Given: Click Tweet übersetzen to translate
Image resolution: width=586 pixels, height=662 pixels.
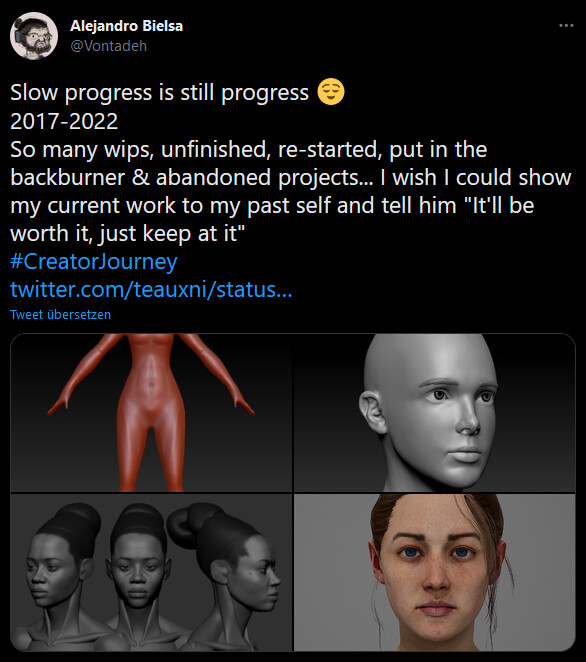Looking at the screenshot, I should pyautogui.click(x=60, y=315).
